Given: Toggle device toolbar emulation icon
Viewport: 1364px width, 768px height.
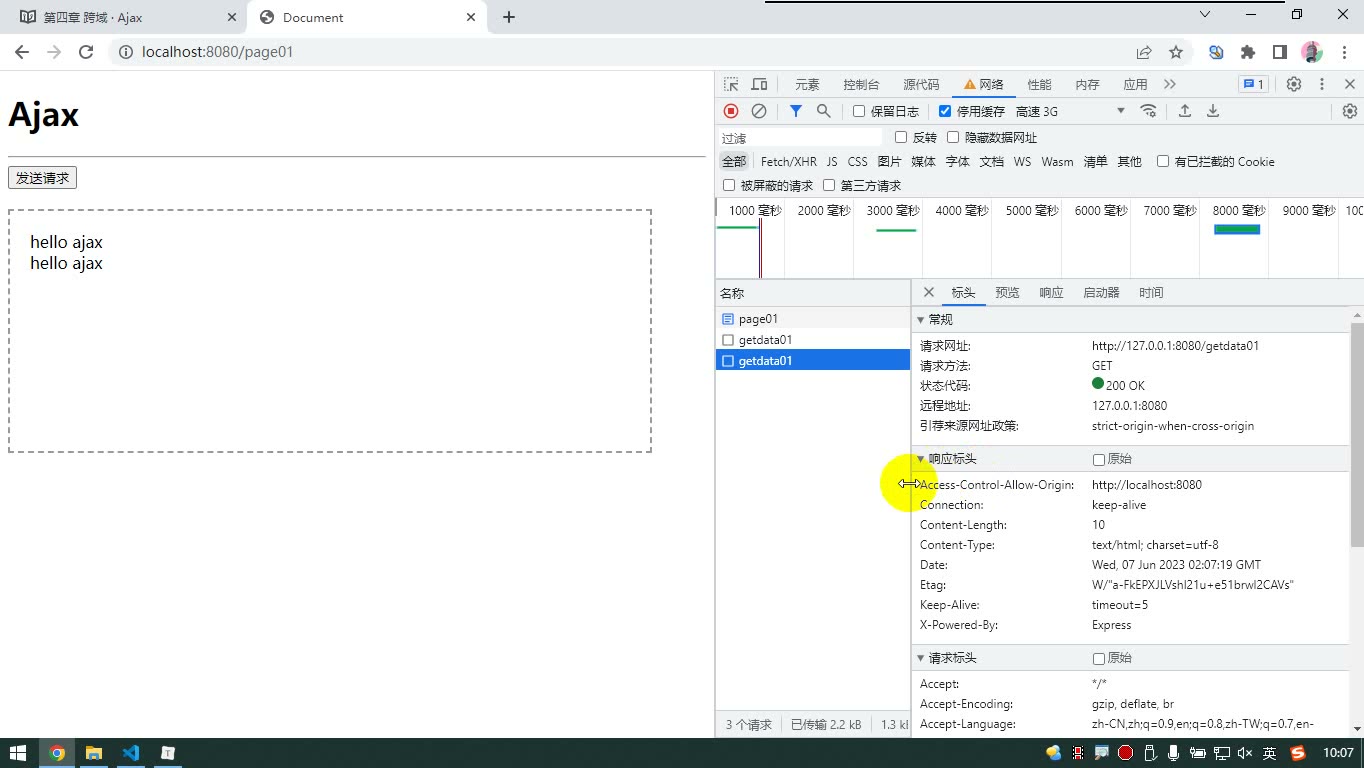Looking at the screenshot, I should (x=760, y=84).
